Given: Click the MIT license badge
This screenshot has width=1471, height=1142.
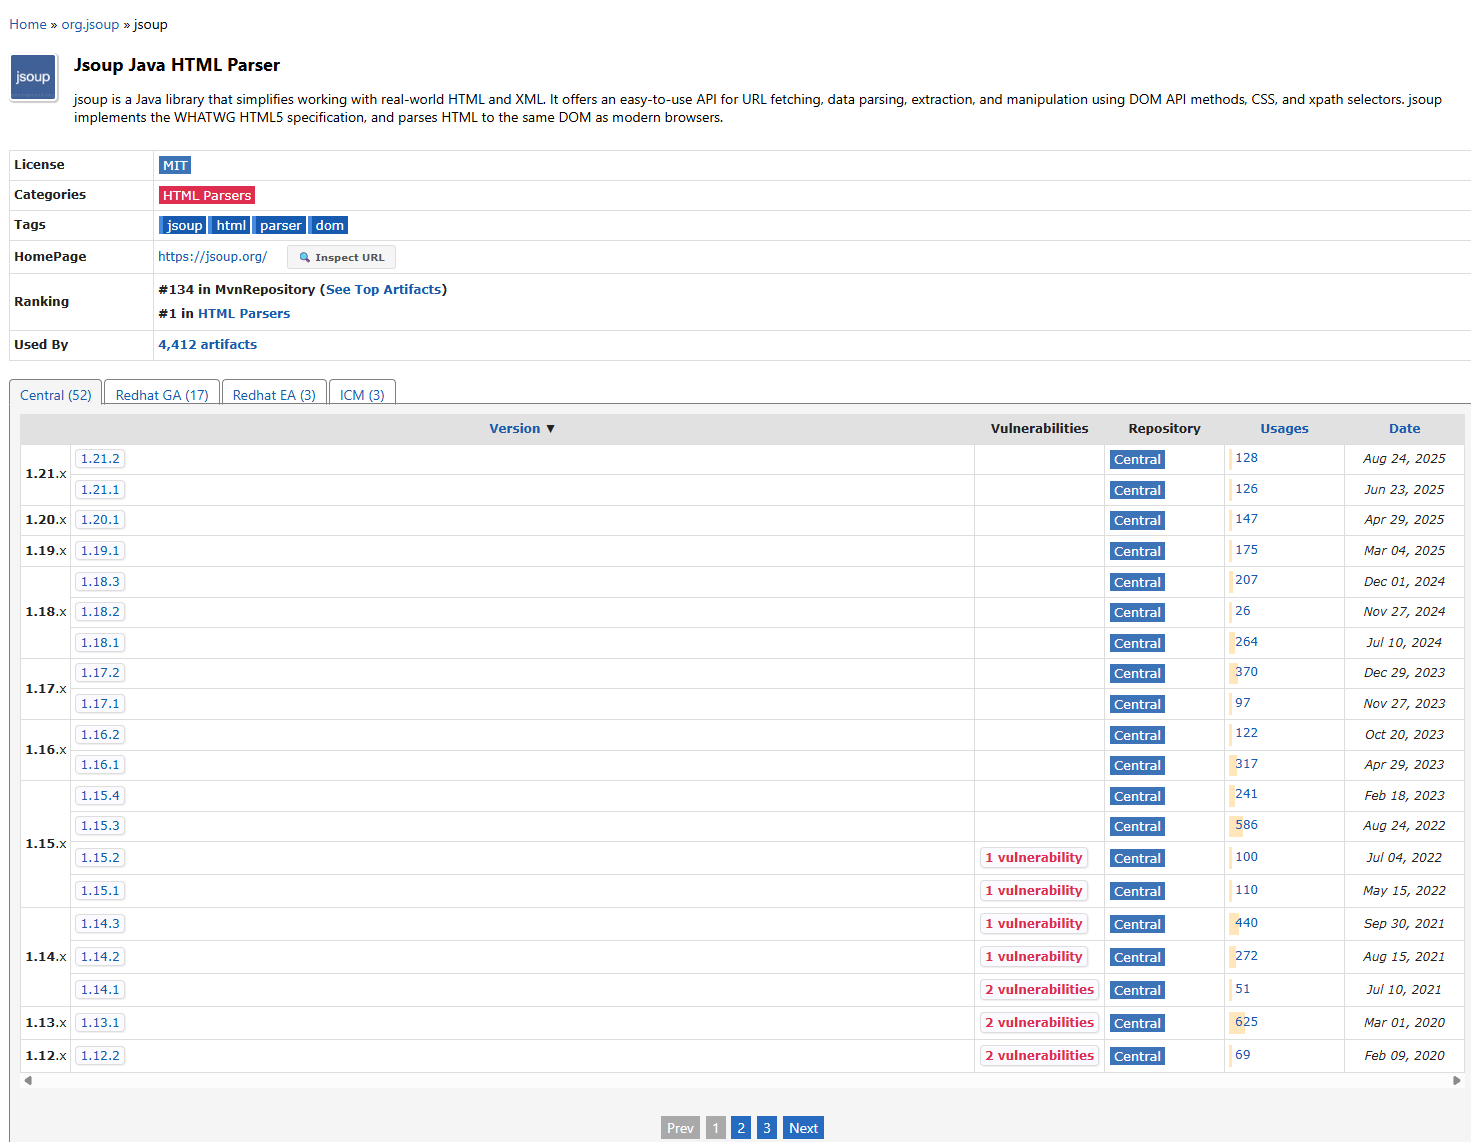Looking at the screenshot, I should click(175, 165).
